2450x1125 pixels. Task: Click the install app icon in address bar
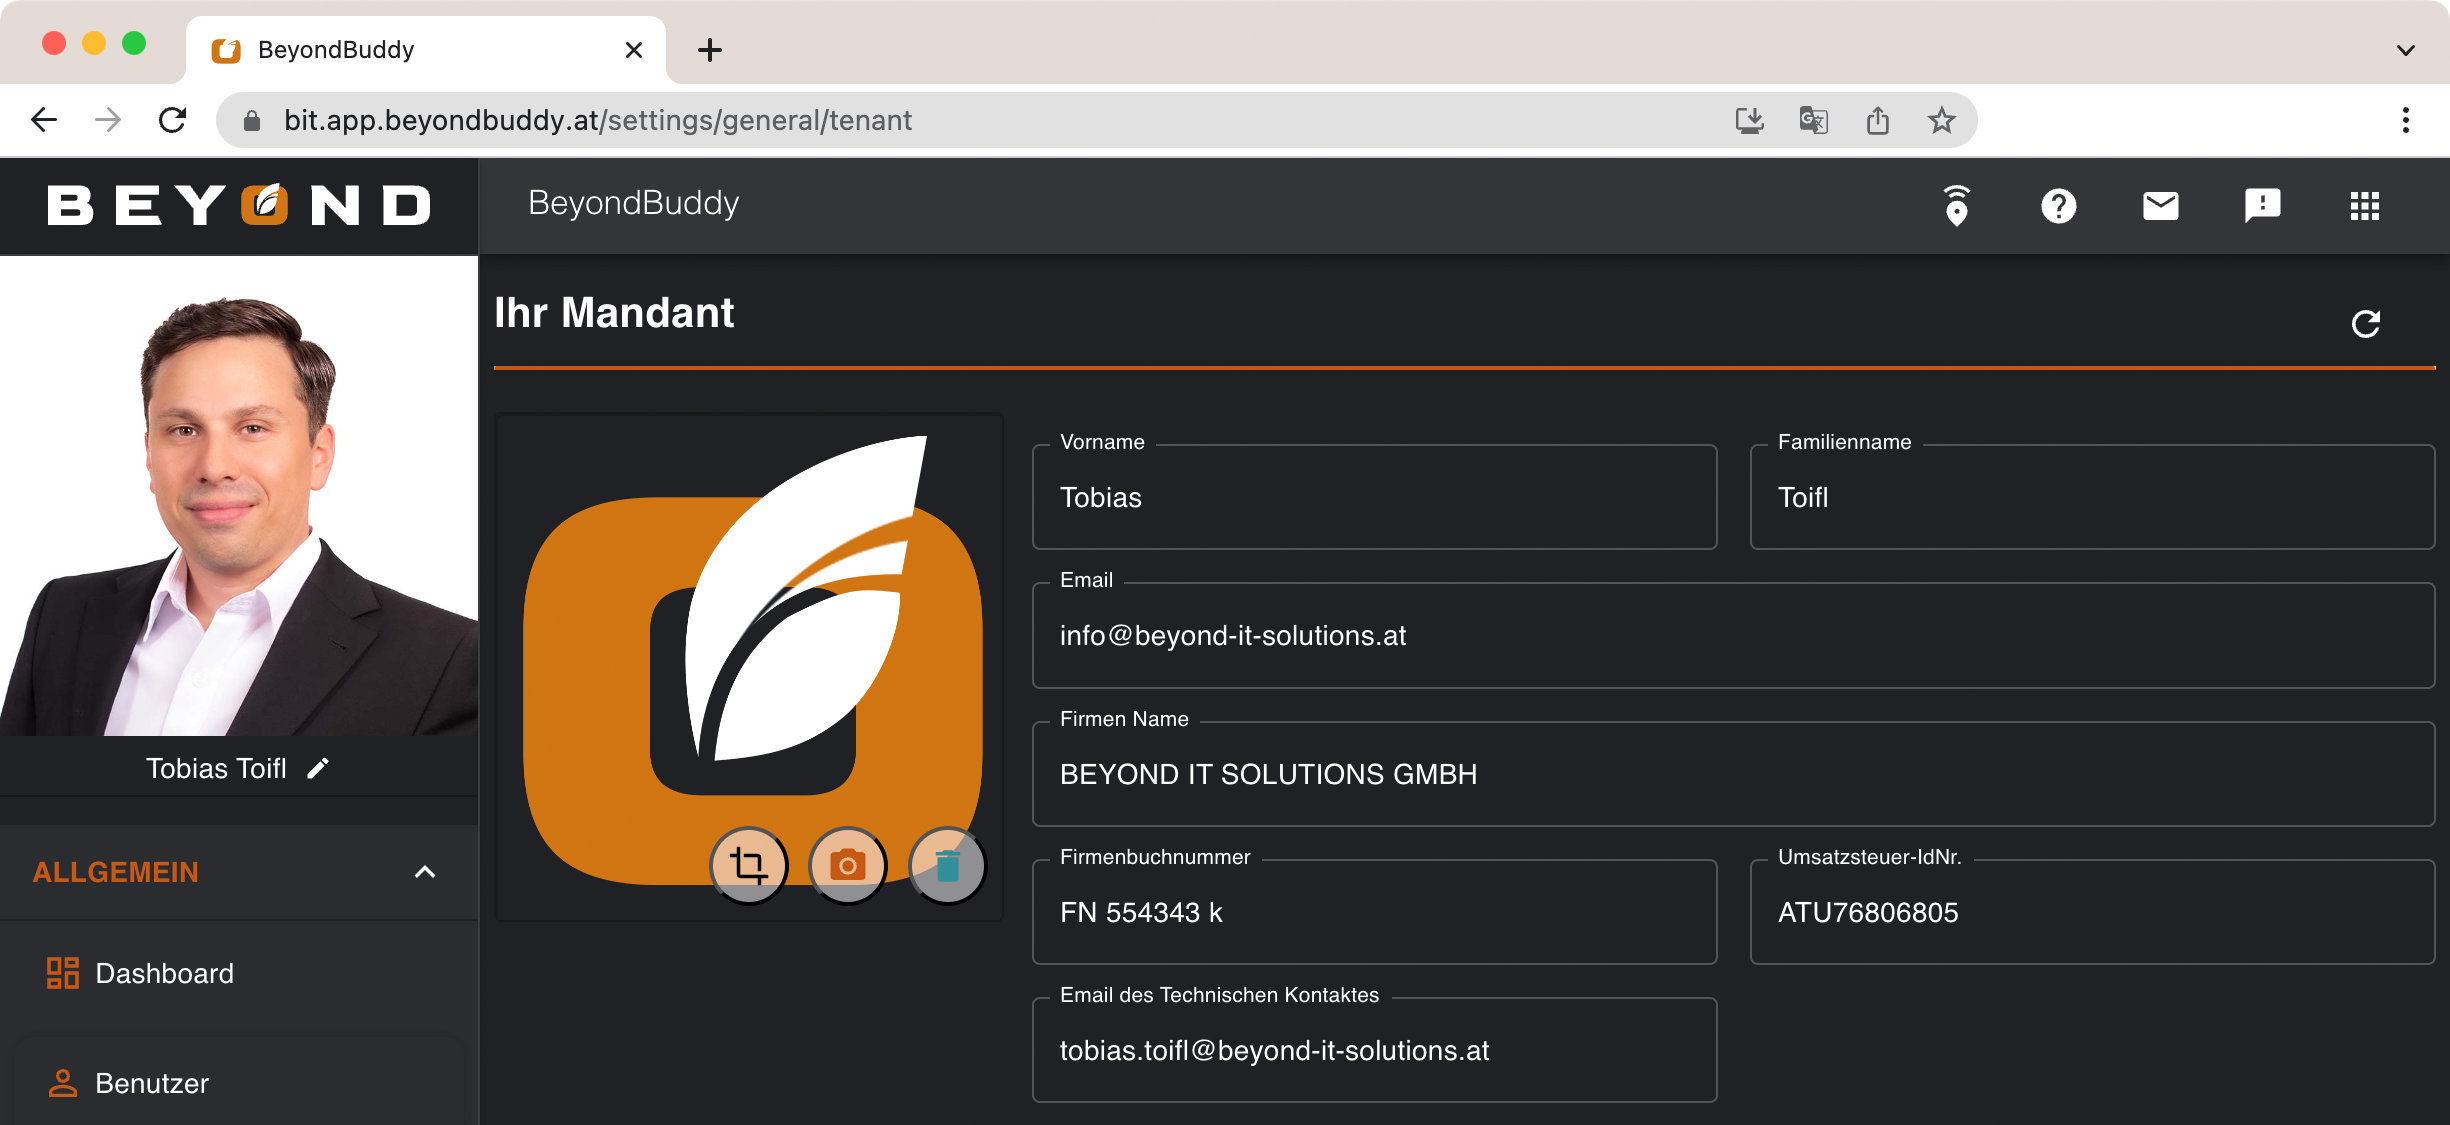1749,120
